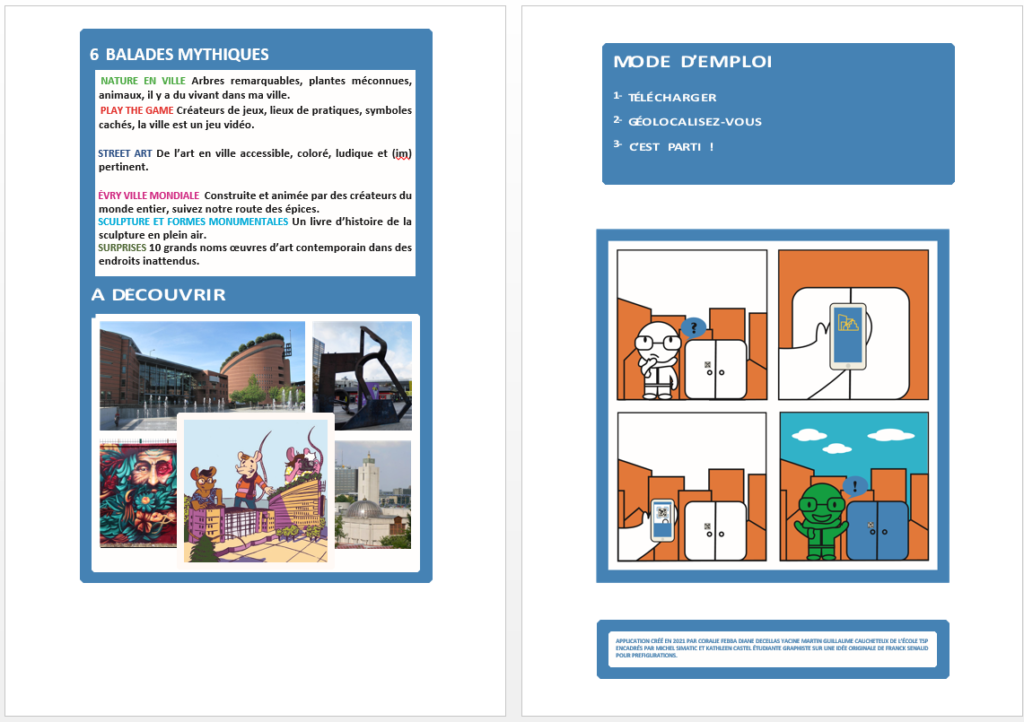Click the question mark speech bubble
Viewport: 1024px width, 722px height.
tap(694, 327)
